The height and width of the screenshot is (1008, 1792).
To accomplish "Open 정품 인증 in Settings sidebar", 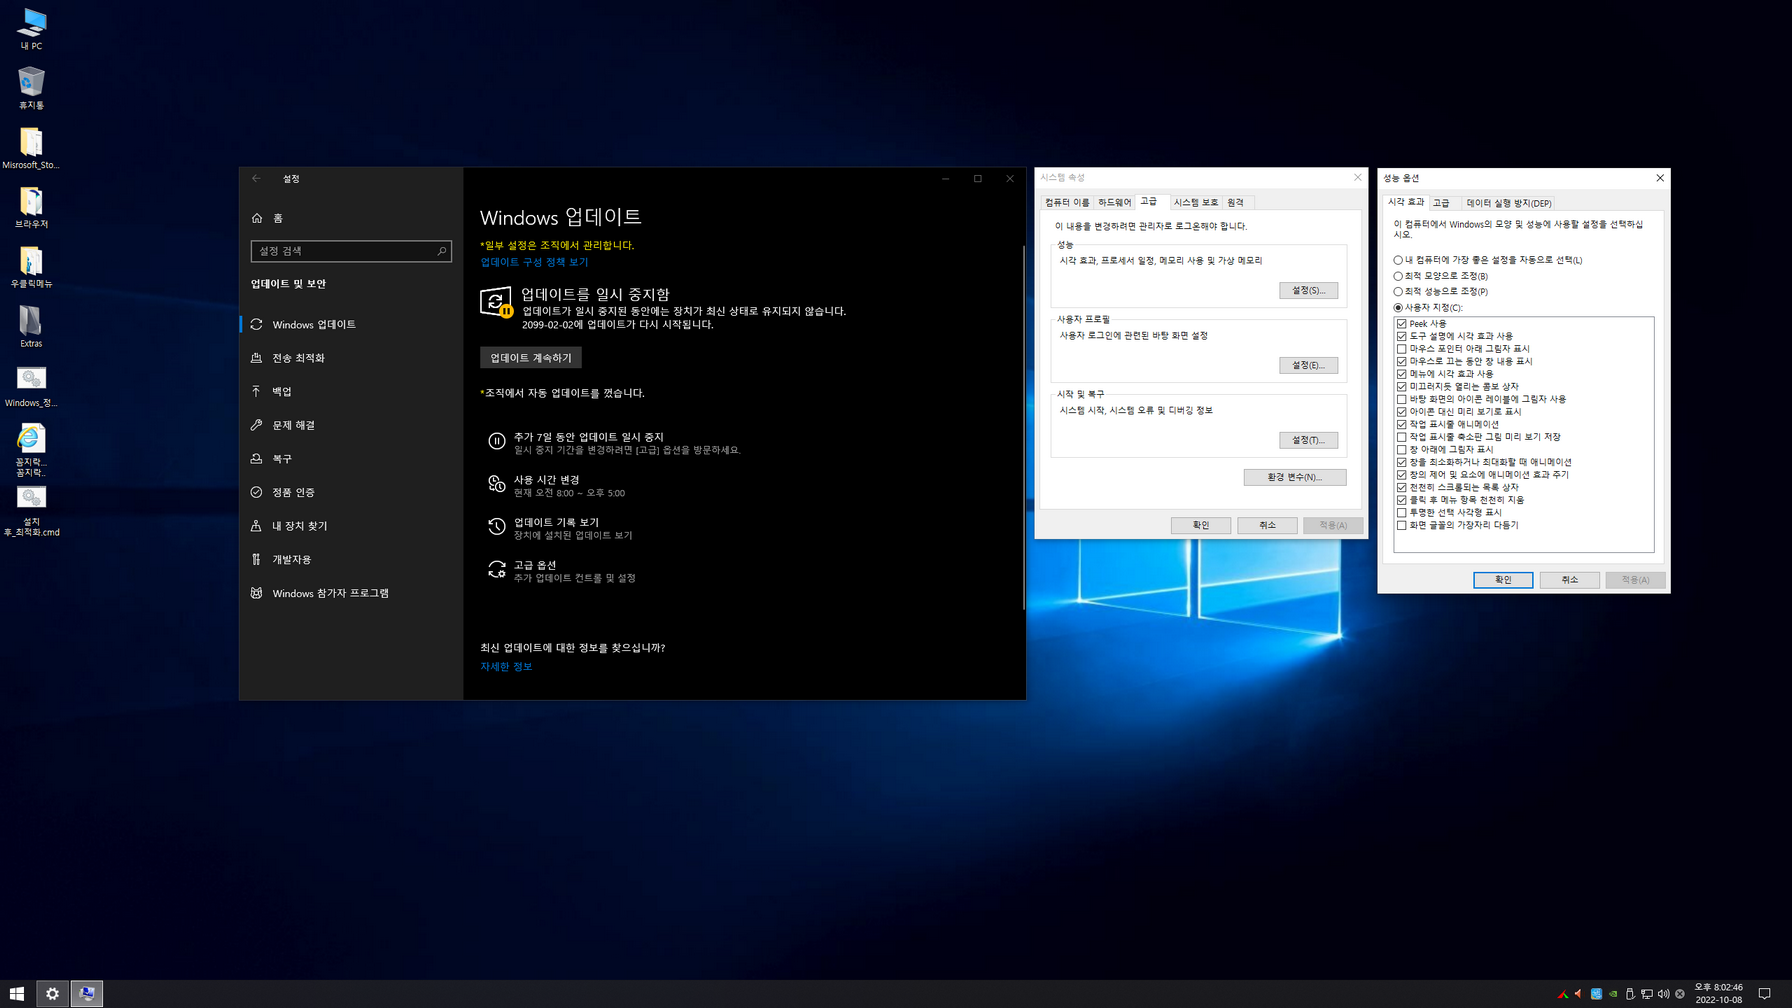I will (x=350, y=492).
